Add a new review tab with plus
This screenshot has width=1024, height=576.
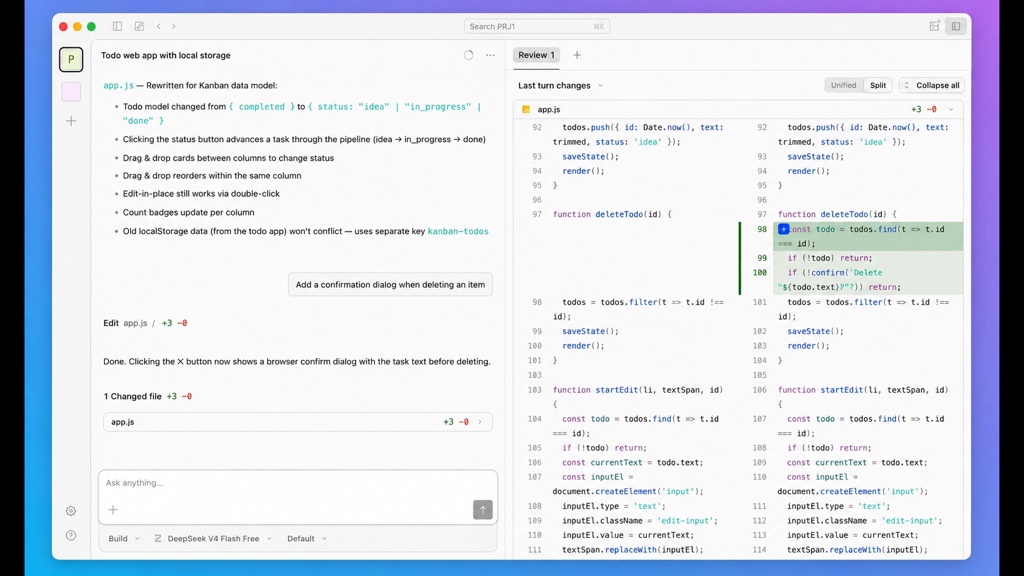point(577,56)
